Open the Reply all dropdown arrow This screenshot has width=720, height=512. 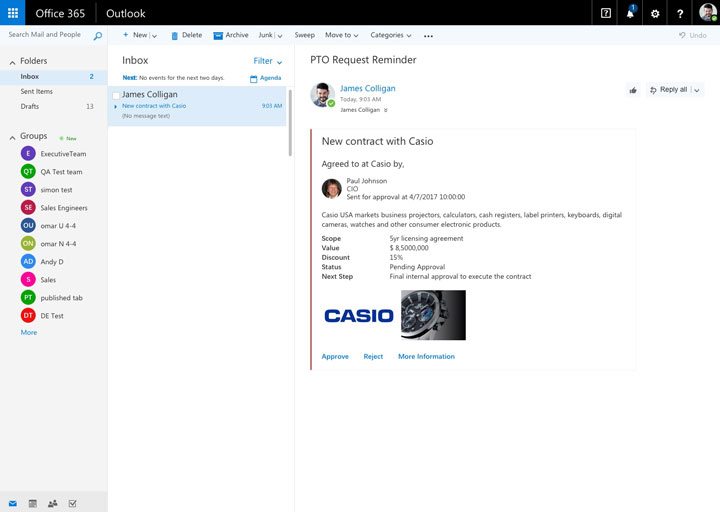697,90
